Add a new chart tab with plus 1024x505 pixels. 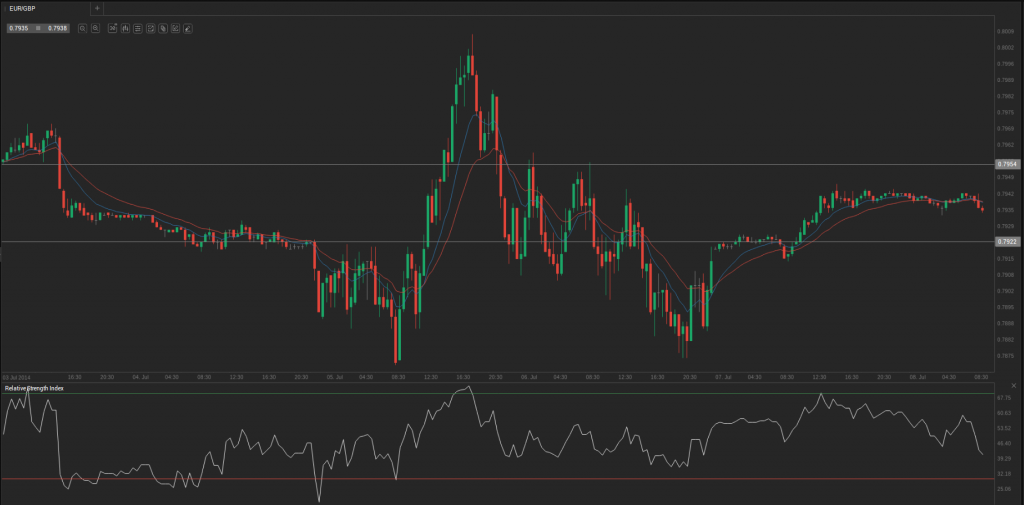(x=97, y=7)
